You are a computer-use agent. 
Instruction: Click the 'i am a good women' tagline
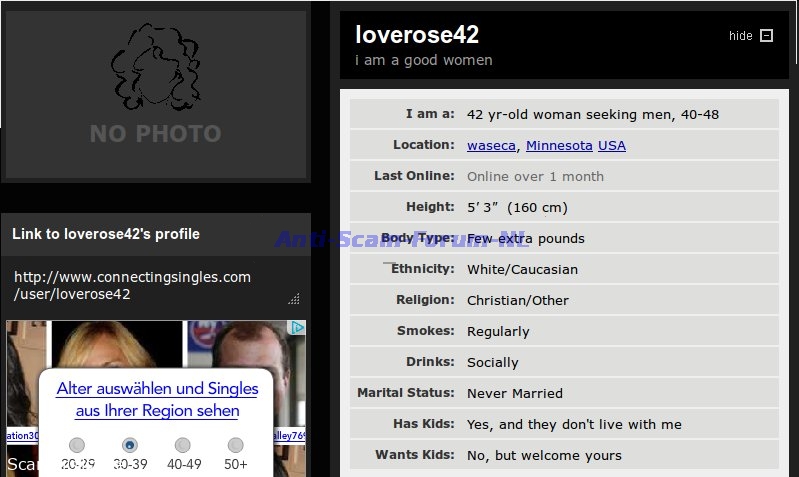coord(424,60)
